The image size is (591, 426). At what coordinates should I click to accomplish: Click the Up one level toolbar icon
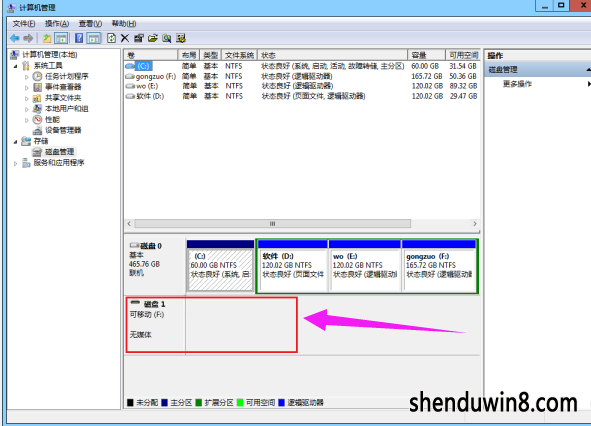pyautogui.click(x=47, y=38)
